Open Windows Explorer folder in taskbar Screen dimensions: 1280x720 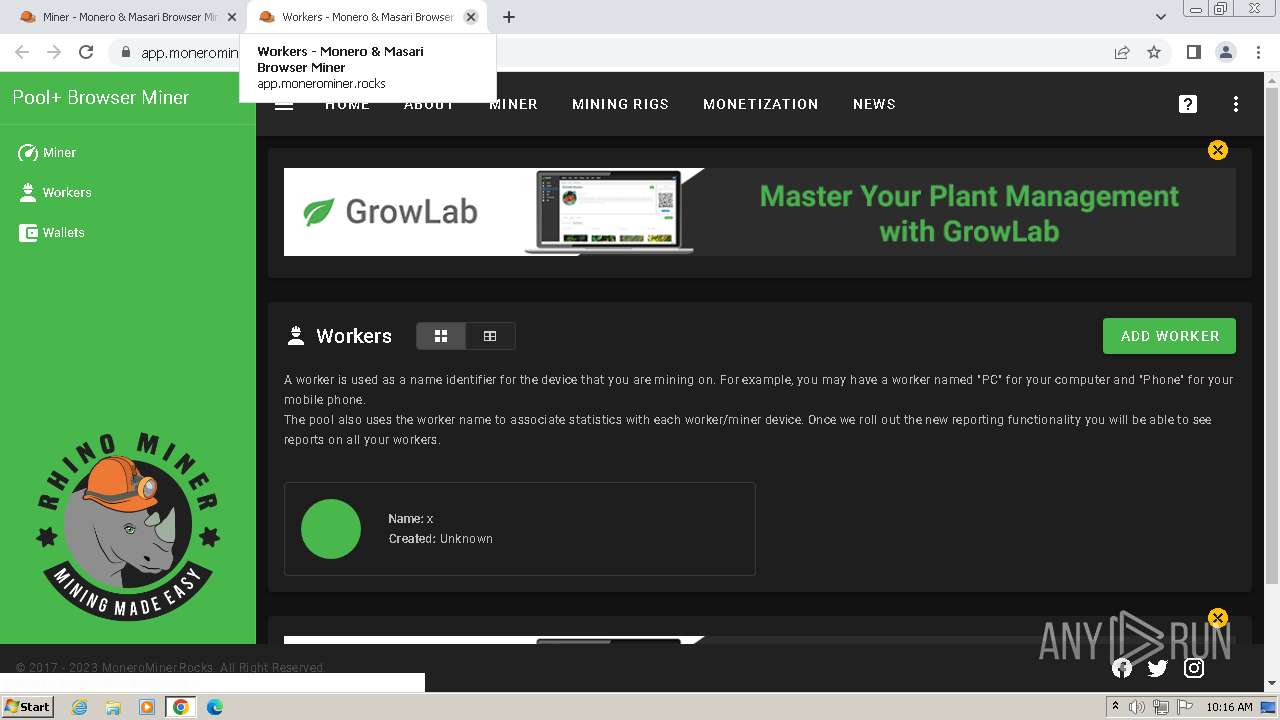coord(113,706)
